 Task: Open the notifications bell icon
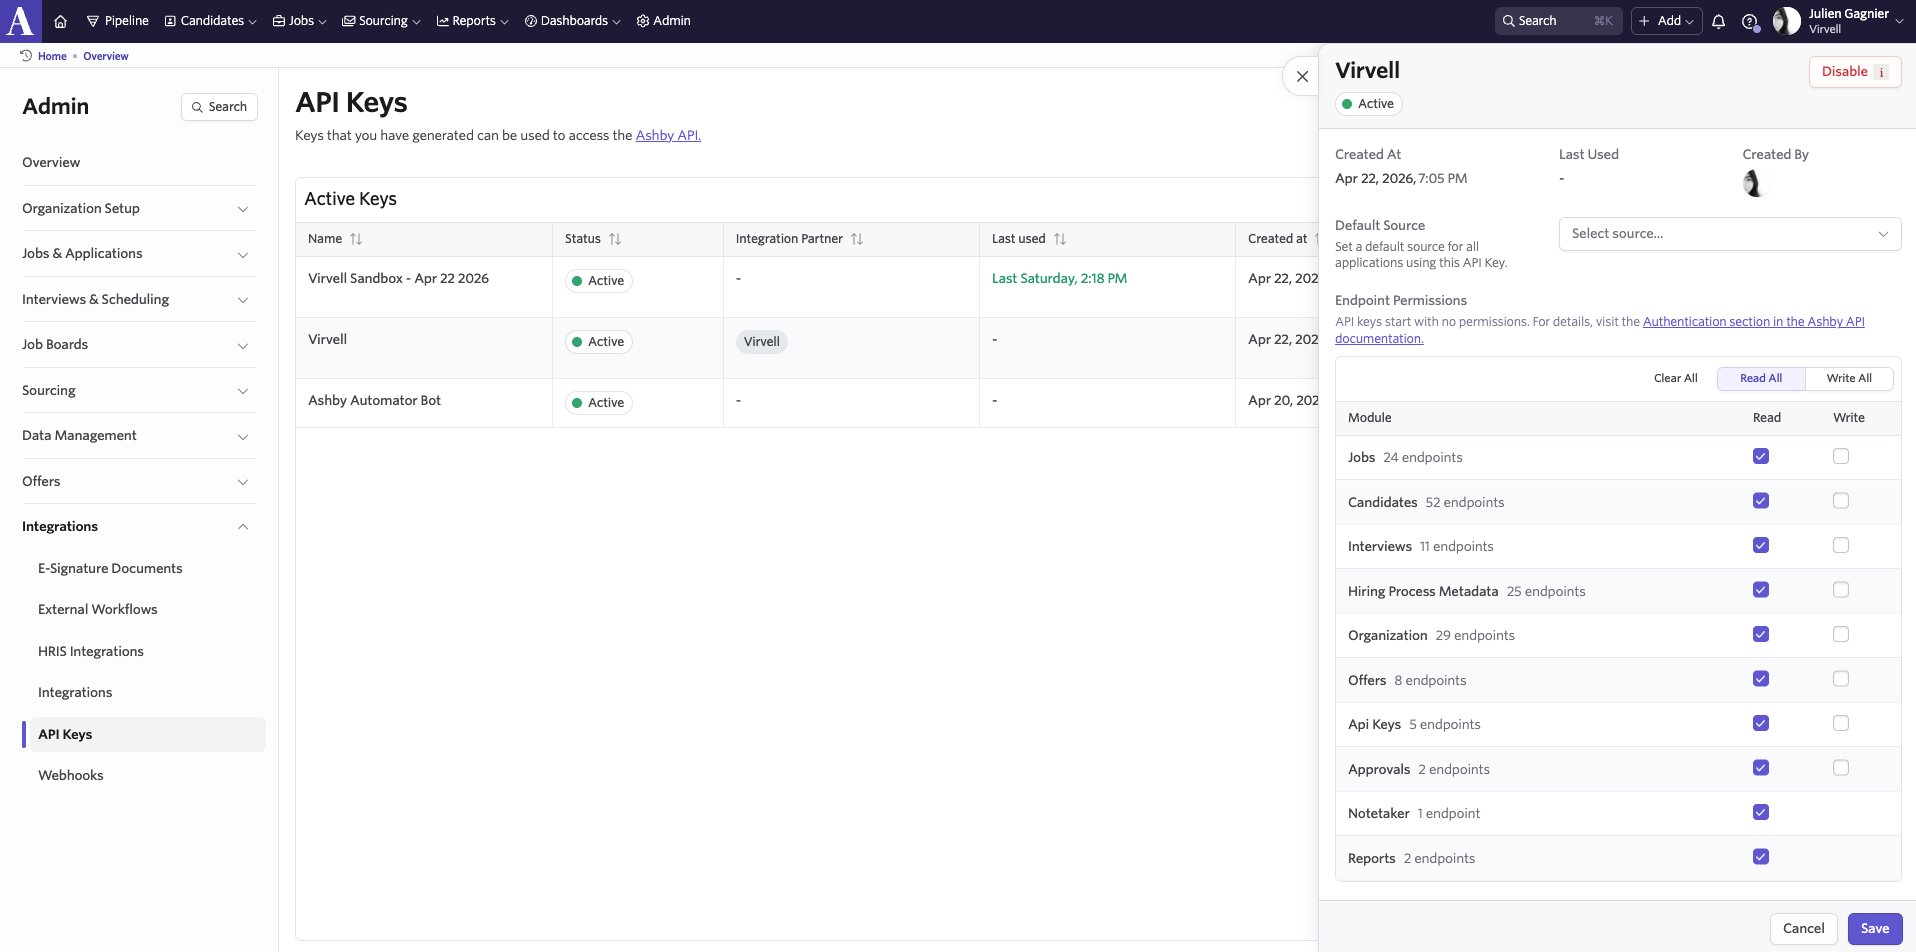click(x=1718, y=21)
